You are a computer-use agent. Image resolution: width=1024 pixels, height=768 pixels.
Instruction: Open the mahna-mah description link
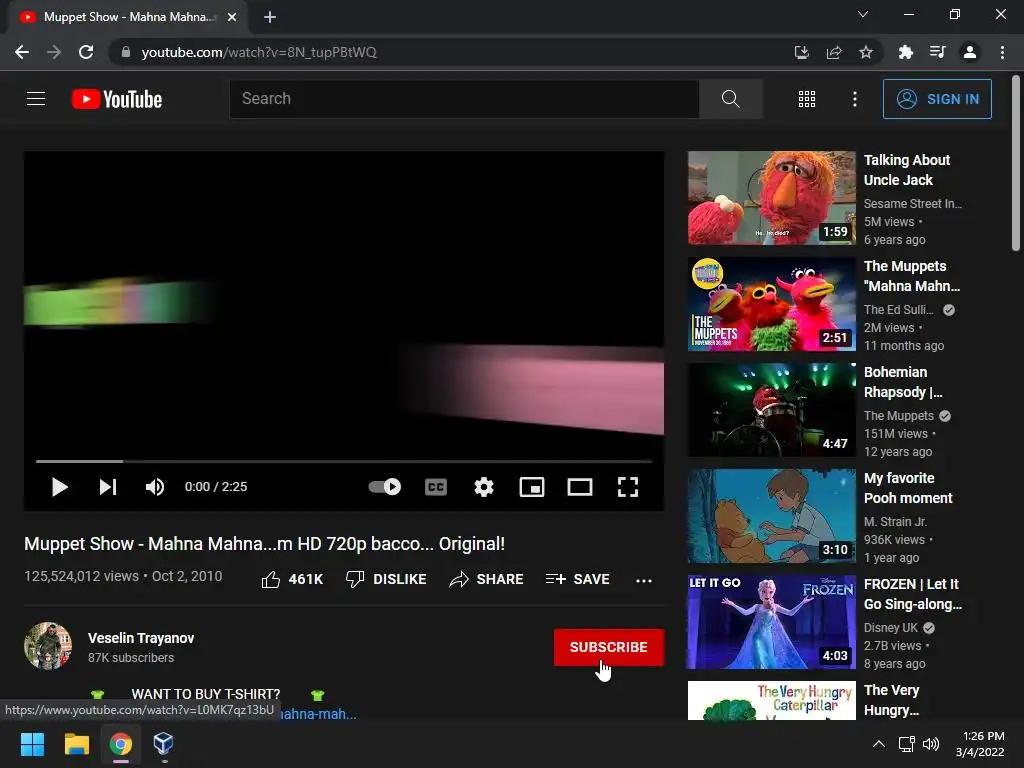pyautogui.click(x=318, y=714)
